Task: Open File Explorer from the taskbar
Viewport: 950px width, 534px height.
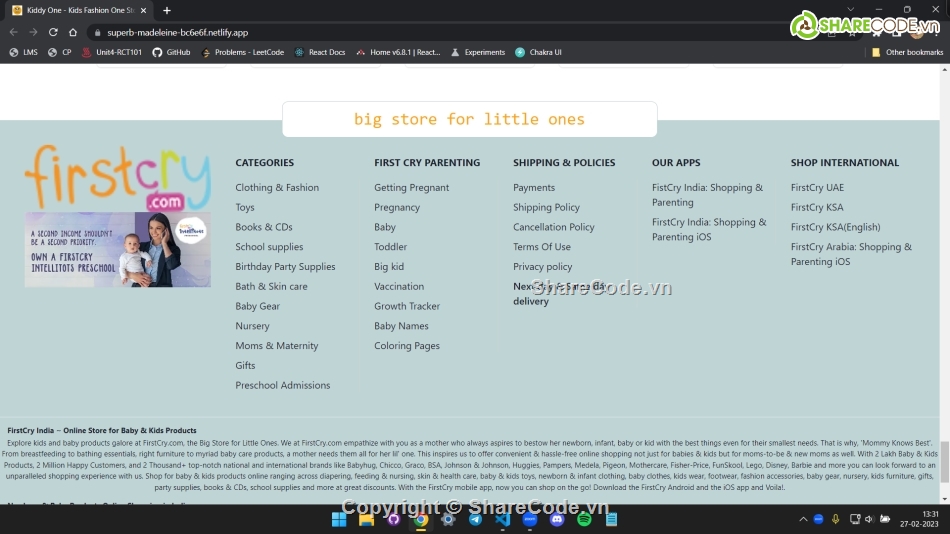Action: click(x=366, y=519)
